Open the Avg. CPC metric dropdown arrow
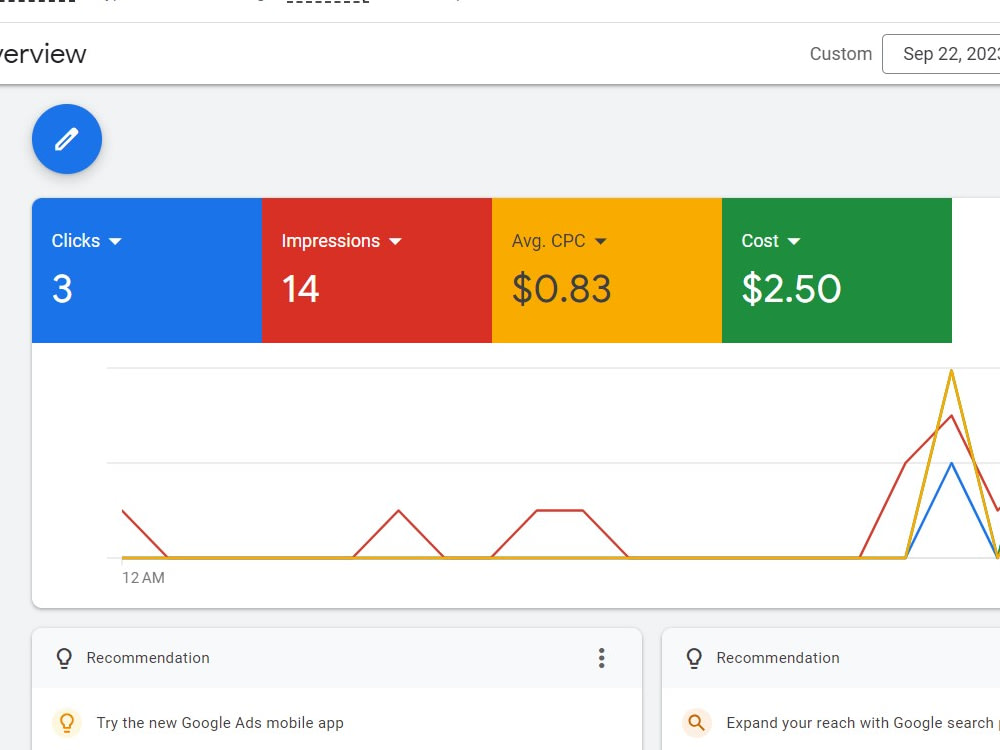 (601, 241)
